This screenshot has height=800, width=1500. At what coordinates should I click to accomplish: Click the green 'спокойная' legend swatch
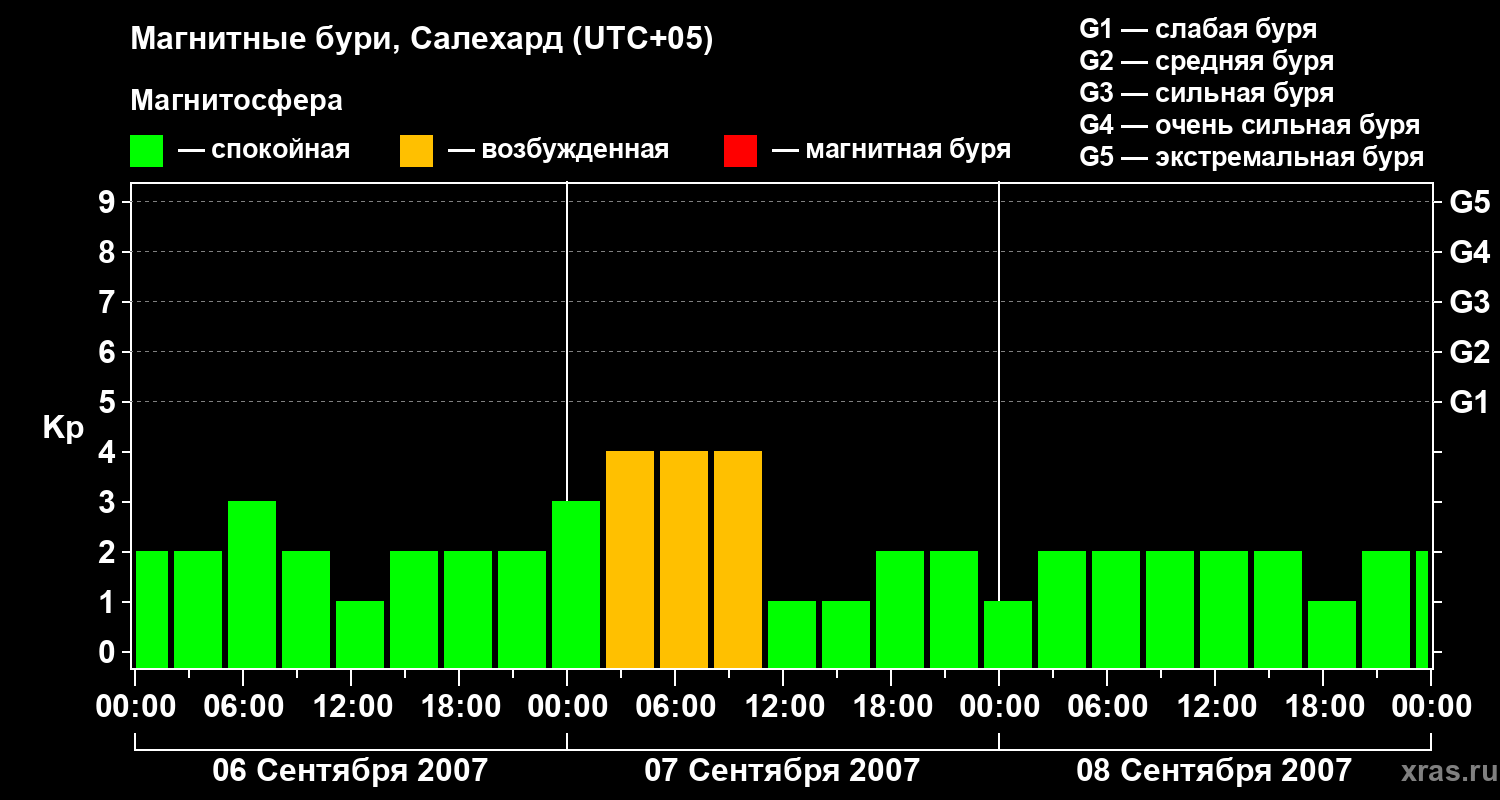tap(147, 151)
